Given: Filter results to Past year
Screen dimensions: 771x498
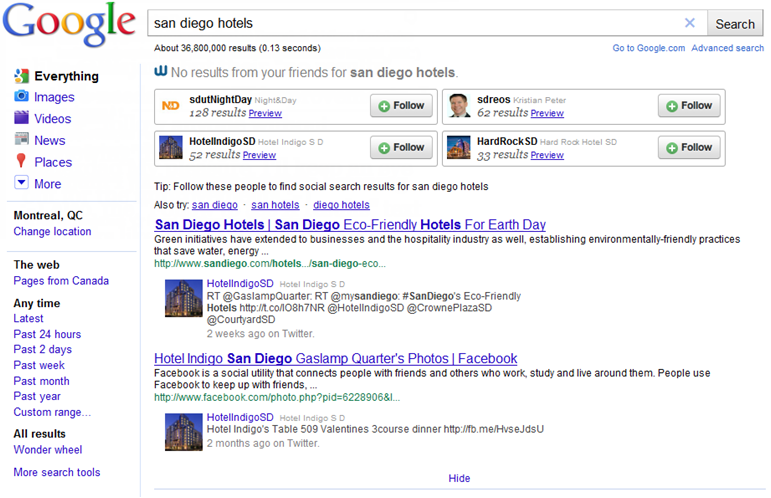Looking at the screenshot, I should [37, 396].
